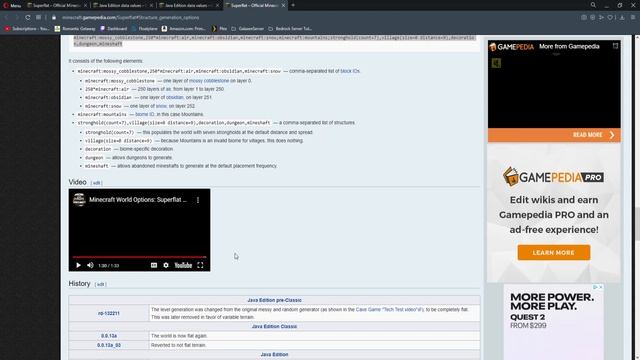Open a new tab with plus button

coord(293,5)
